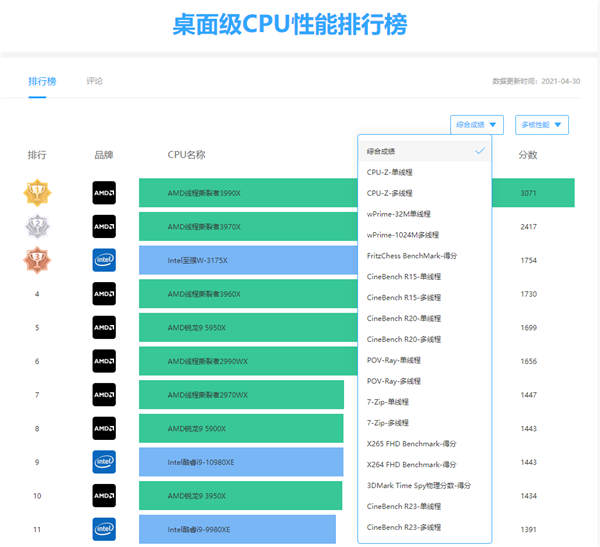
Task: Click the score 1391
Action: (x=528, y=530)
